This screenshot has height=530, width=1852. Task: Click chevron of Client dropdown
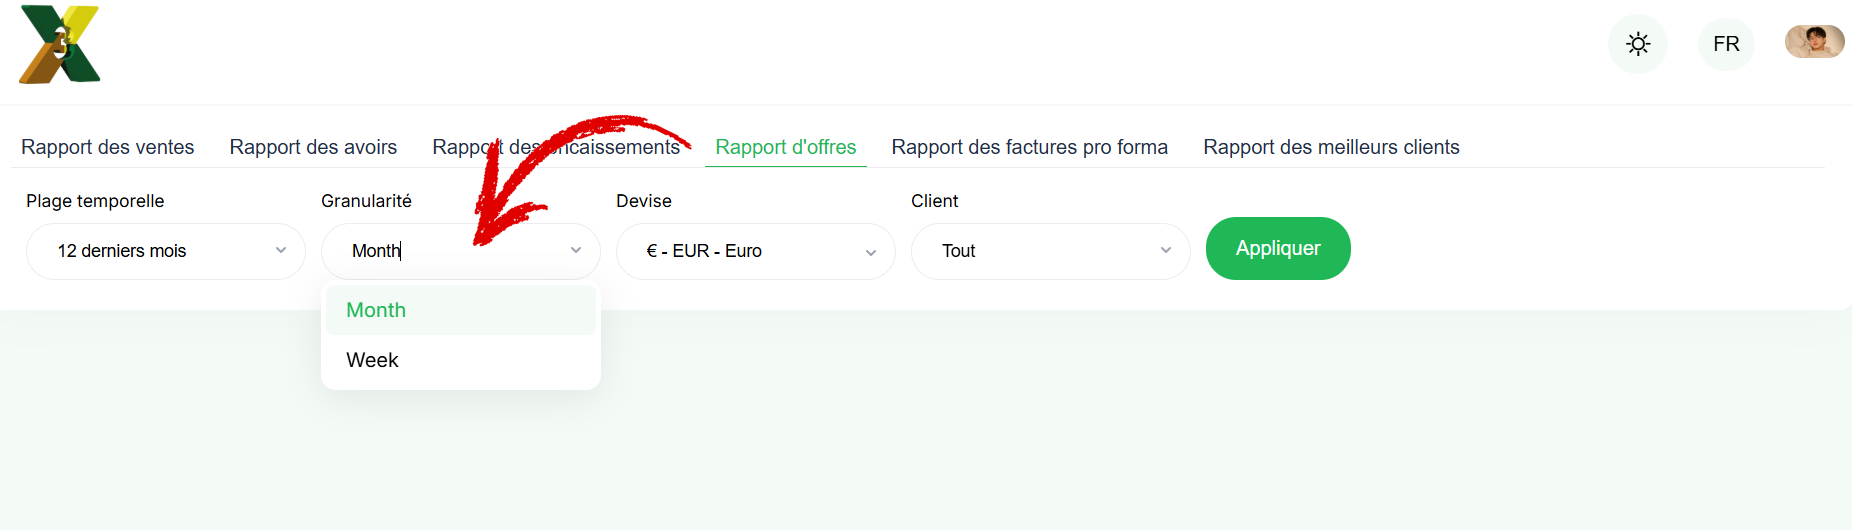1166,251
